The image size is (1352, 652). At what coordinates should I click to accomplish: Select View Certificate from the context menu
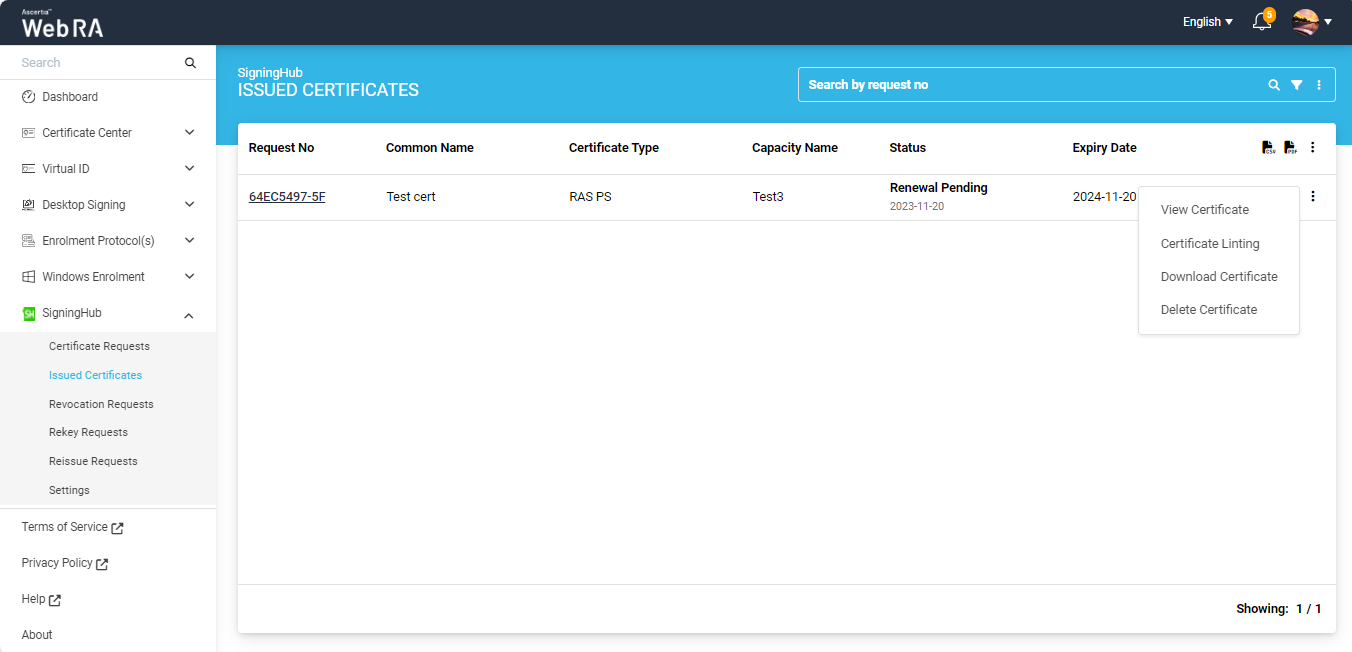click(1204, 210)
